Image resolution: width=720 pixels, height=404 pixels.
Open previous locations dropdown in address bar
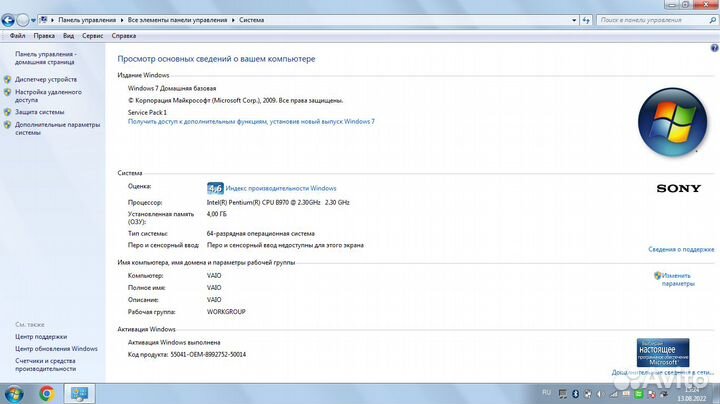[x=574, y=20]
